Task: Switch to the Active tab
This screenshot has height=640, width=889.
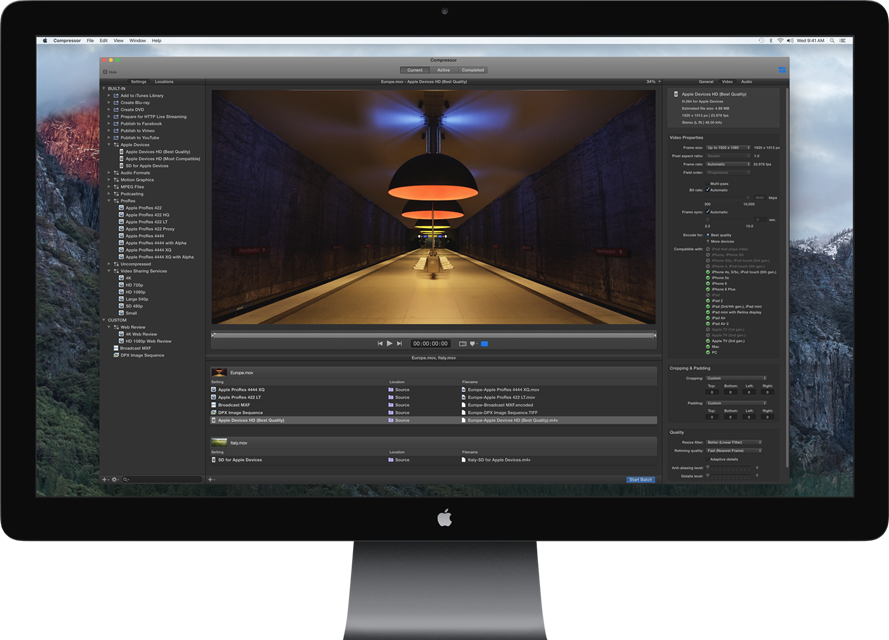Action: [443, 70]
